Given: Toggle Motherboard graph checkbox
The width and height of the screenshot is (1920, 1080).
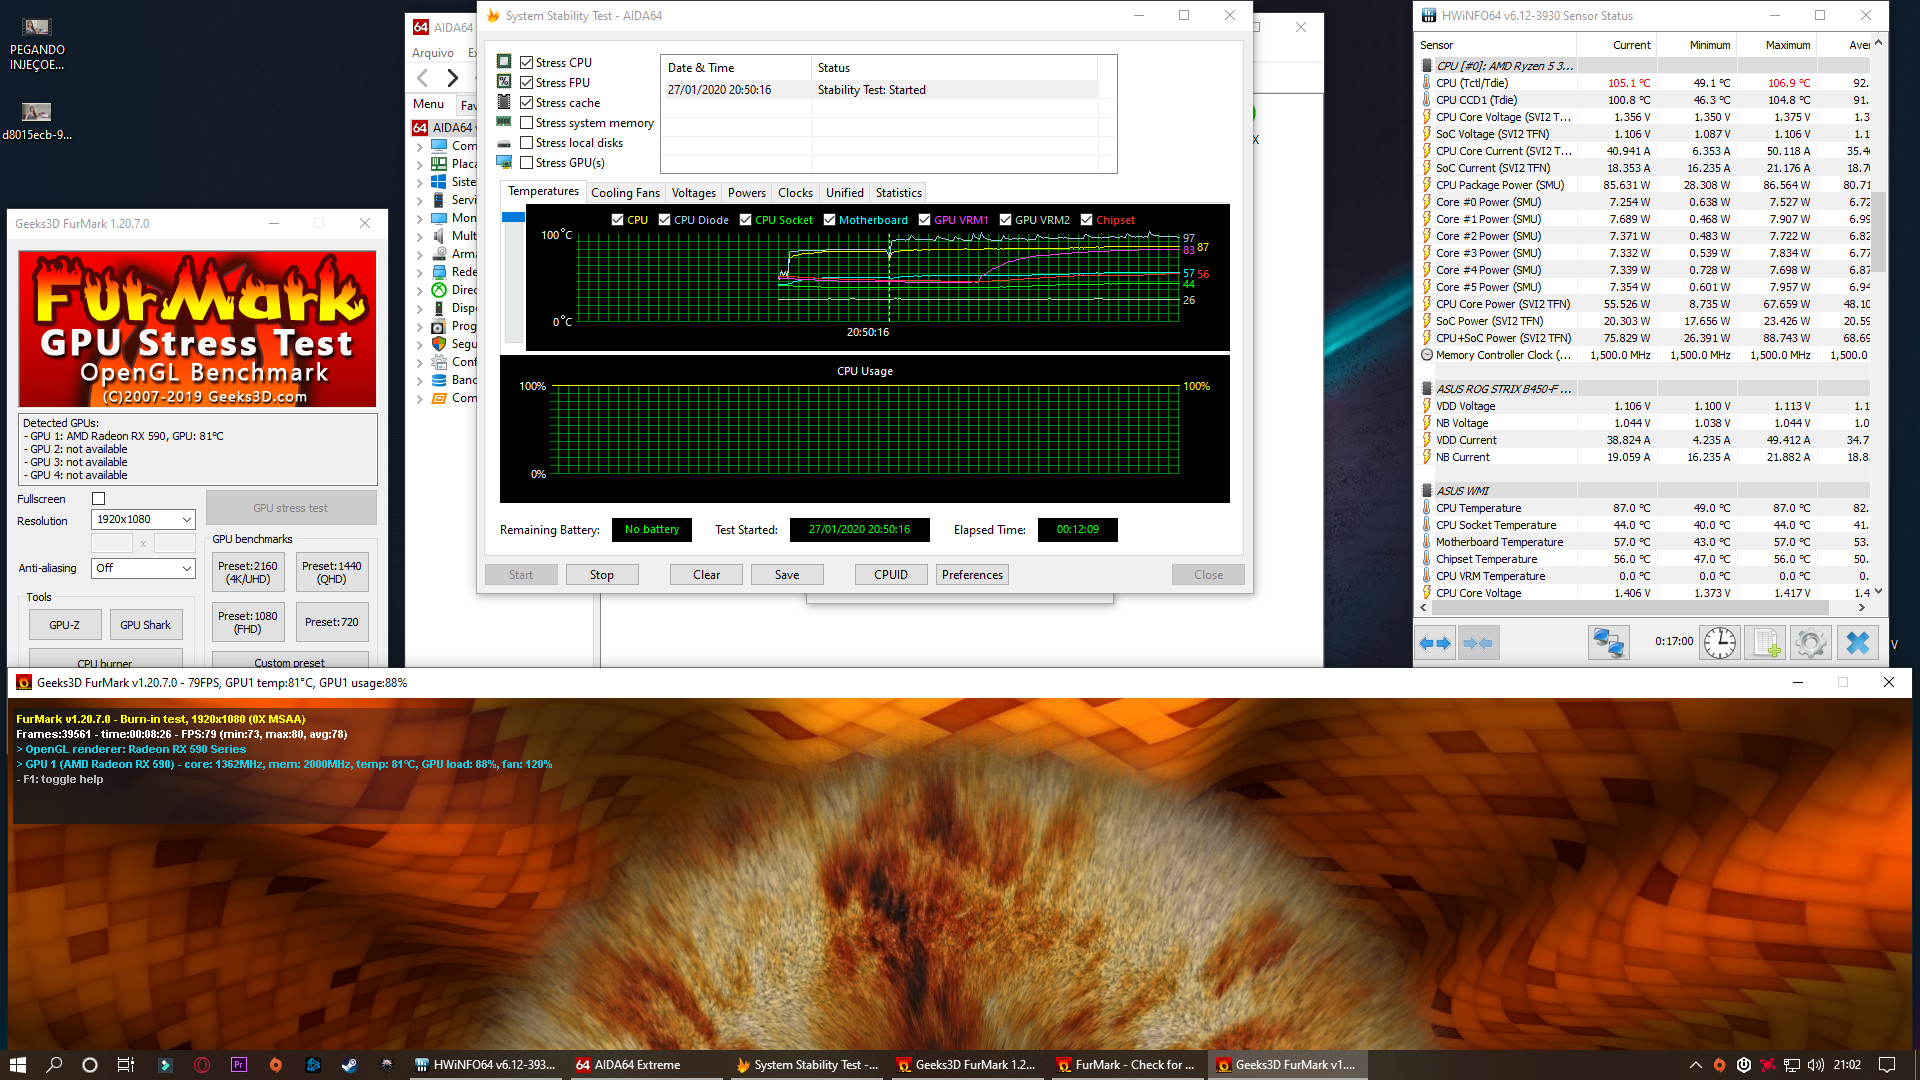Looking at the screenshot, I should (x=829, y=220).
